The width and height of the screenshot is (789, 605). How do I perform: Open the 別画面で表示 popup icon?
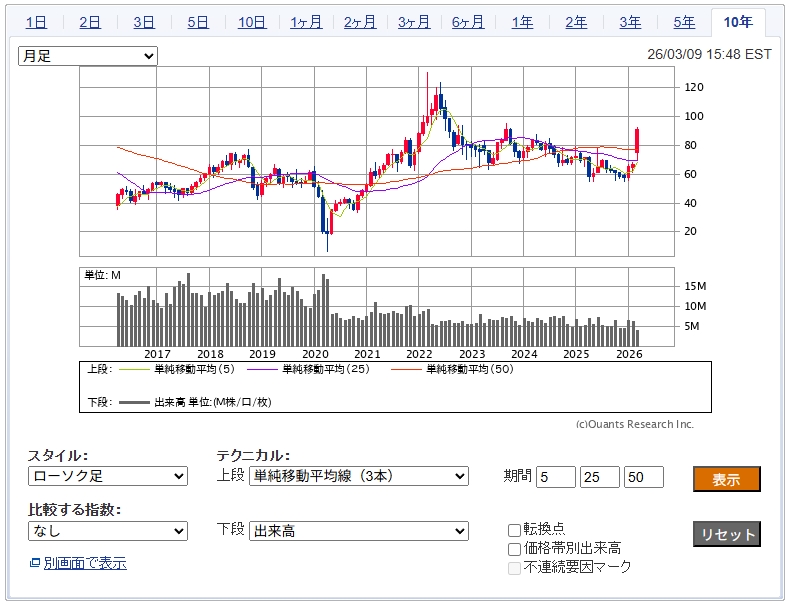pos(35,564)
